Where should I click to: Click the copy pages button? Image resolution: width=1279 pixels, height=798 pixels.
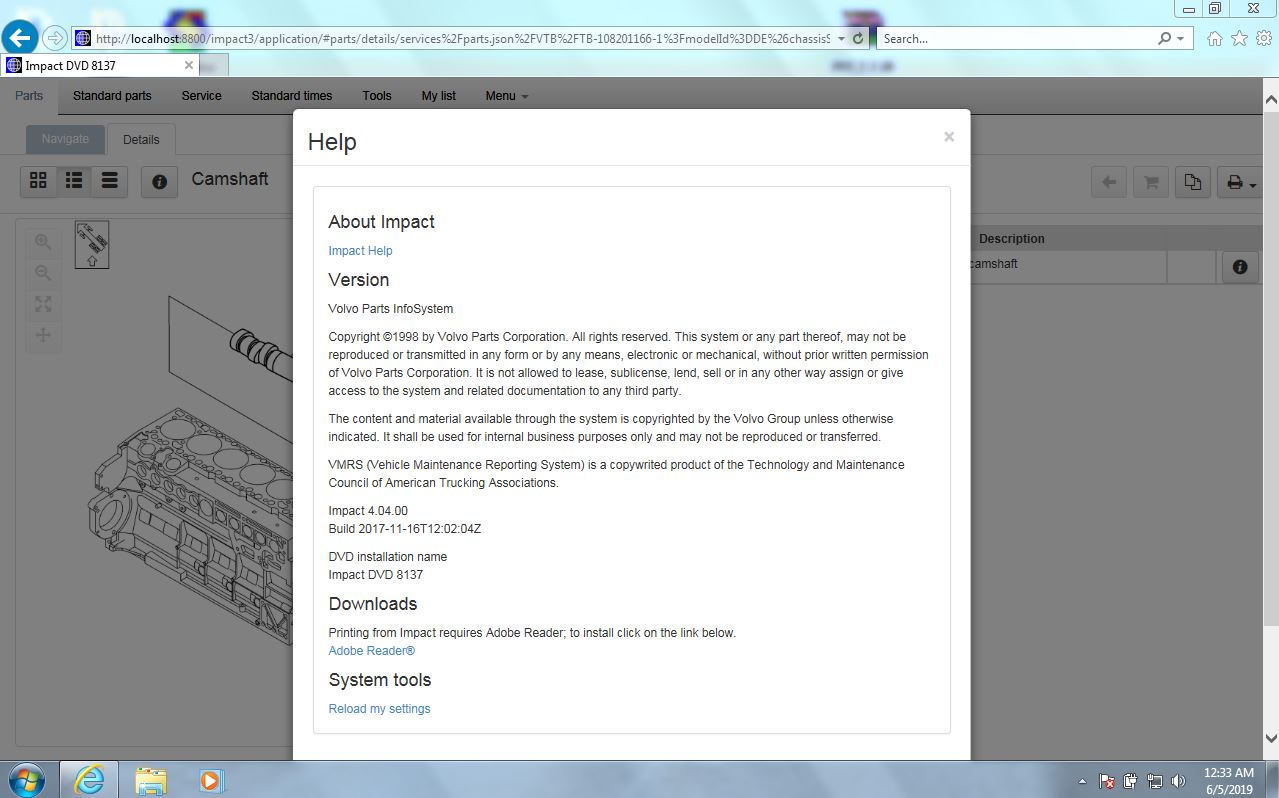click(x=1193, y=182)
